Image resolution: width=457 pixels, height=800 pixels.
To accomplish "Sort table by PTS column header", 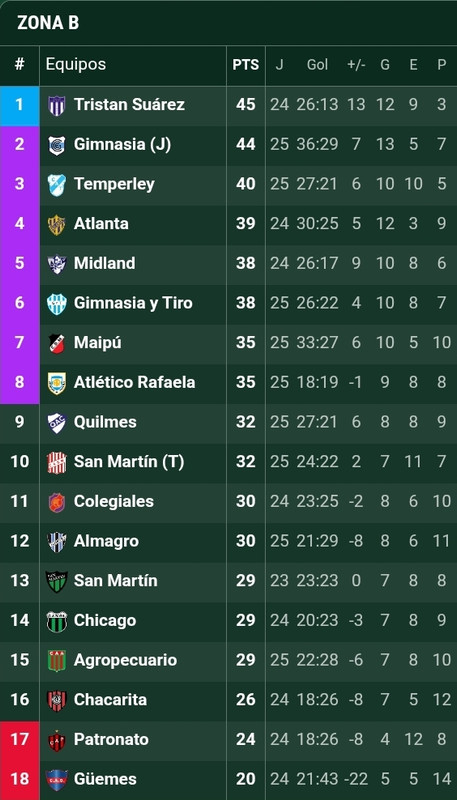I will (x=246, y=65).
